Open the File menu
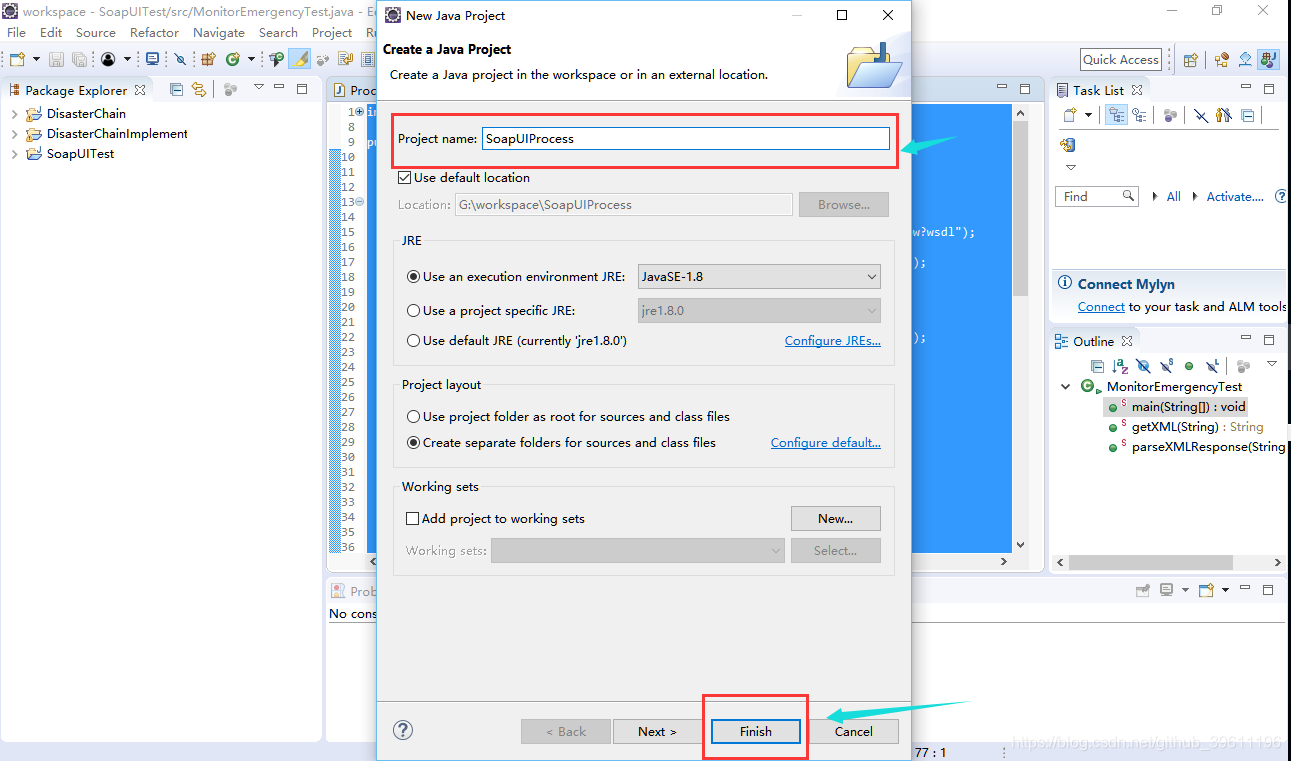 [16, 32]
